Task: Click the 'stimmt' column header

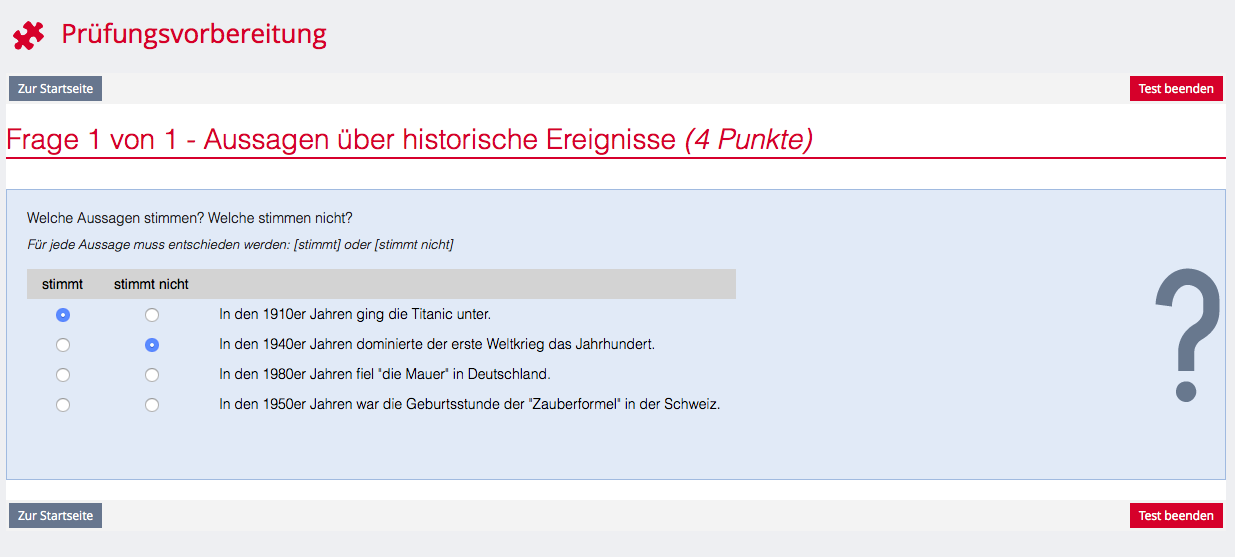Action: (62, 284)
